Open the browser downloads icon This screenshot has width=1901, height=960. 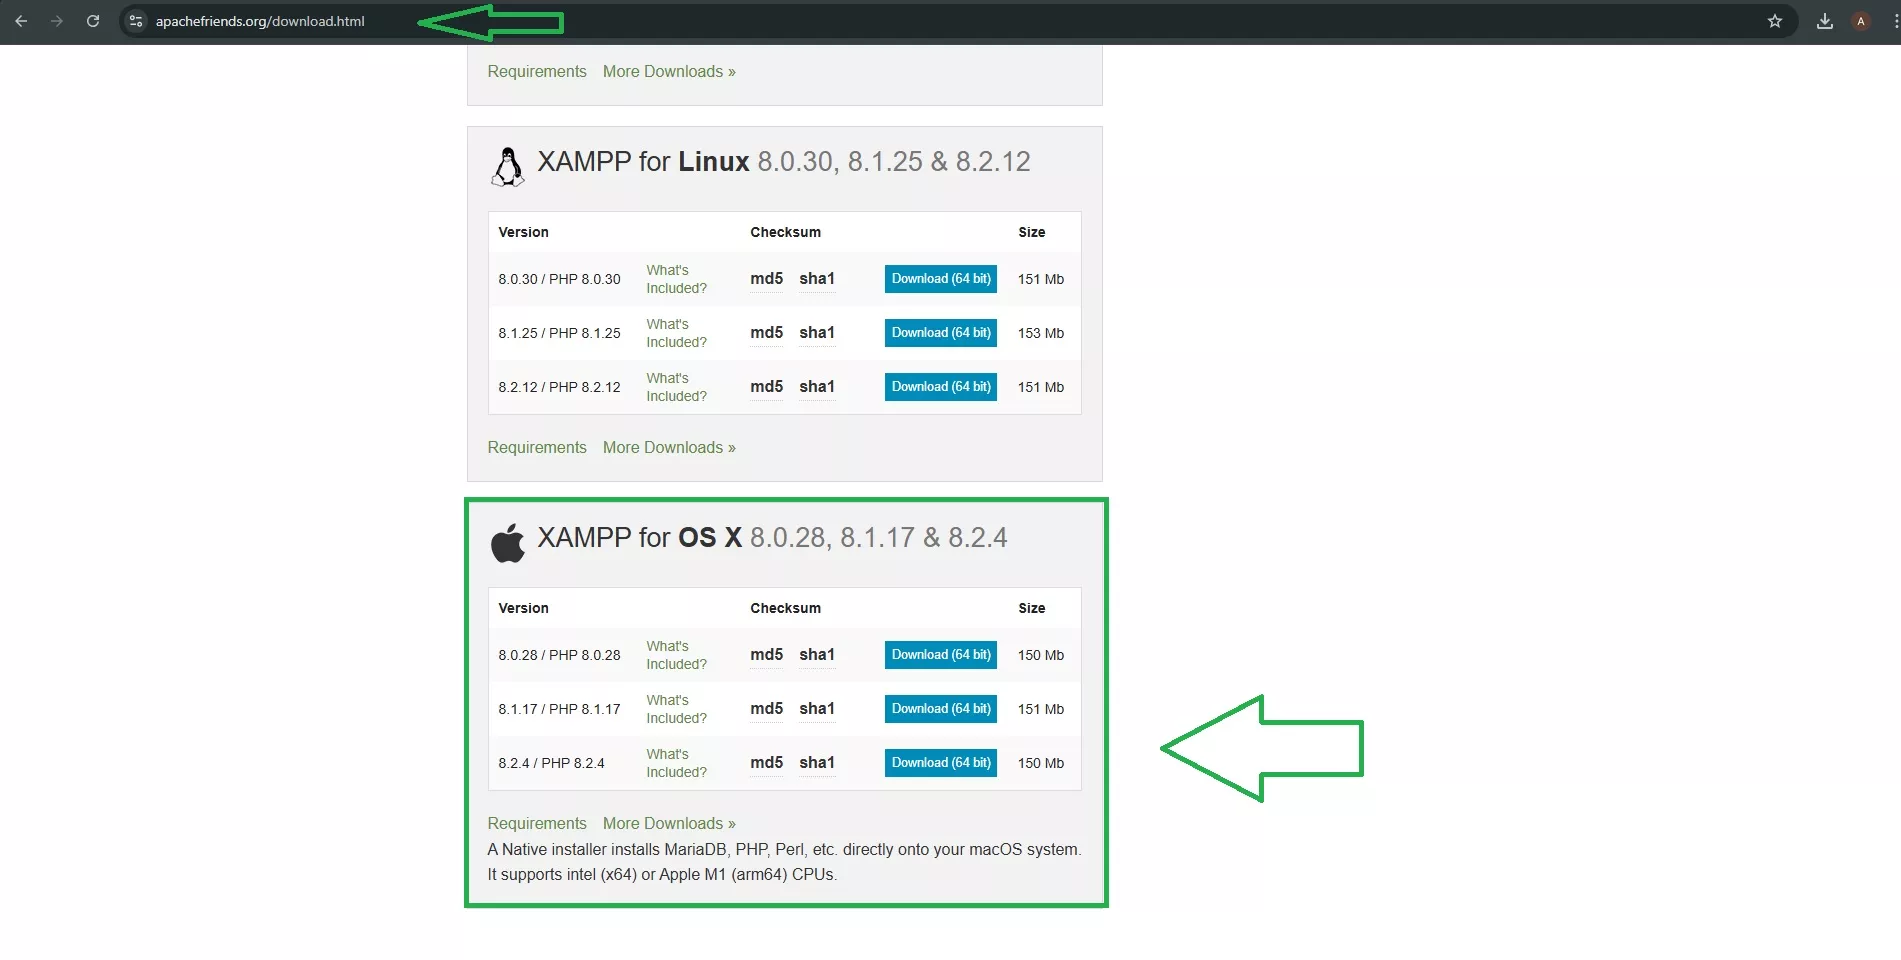[x=1824, y=21]
